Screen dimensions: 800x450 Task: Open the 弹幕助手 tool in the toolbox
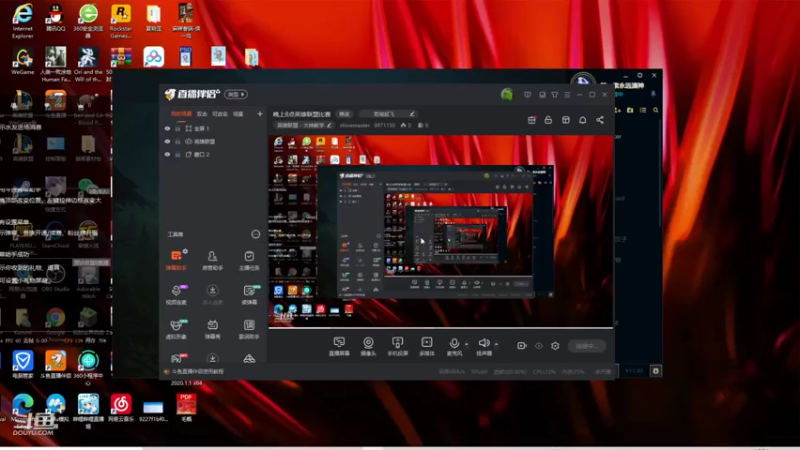pos(176,259)
